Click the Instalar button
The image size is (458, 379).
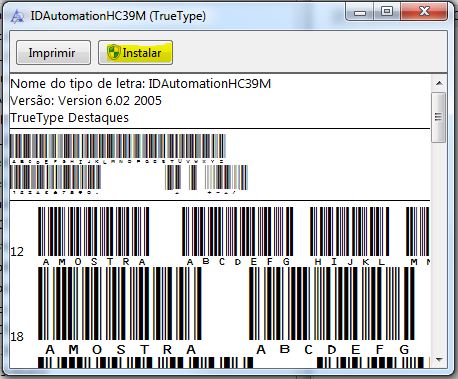pyautogui.click(x=135, y=52)
